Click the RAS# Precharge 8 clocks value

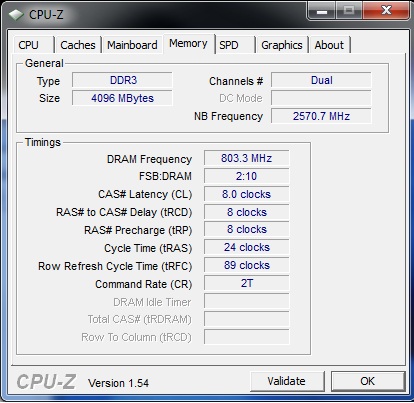247,230
